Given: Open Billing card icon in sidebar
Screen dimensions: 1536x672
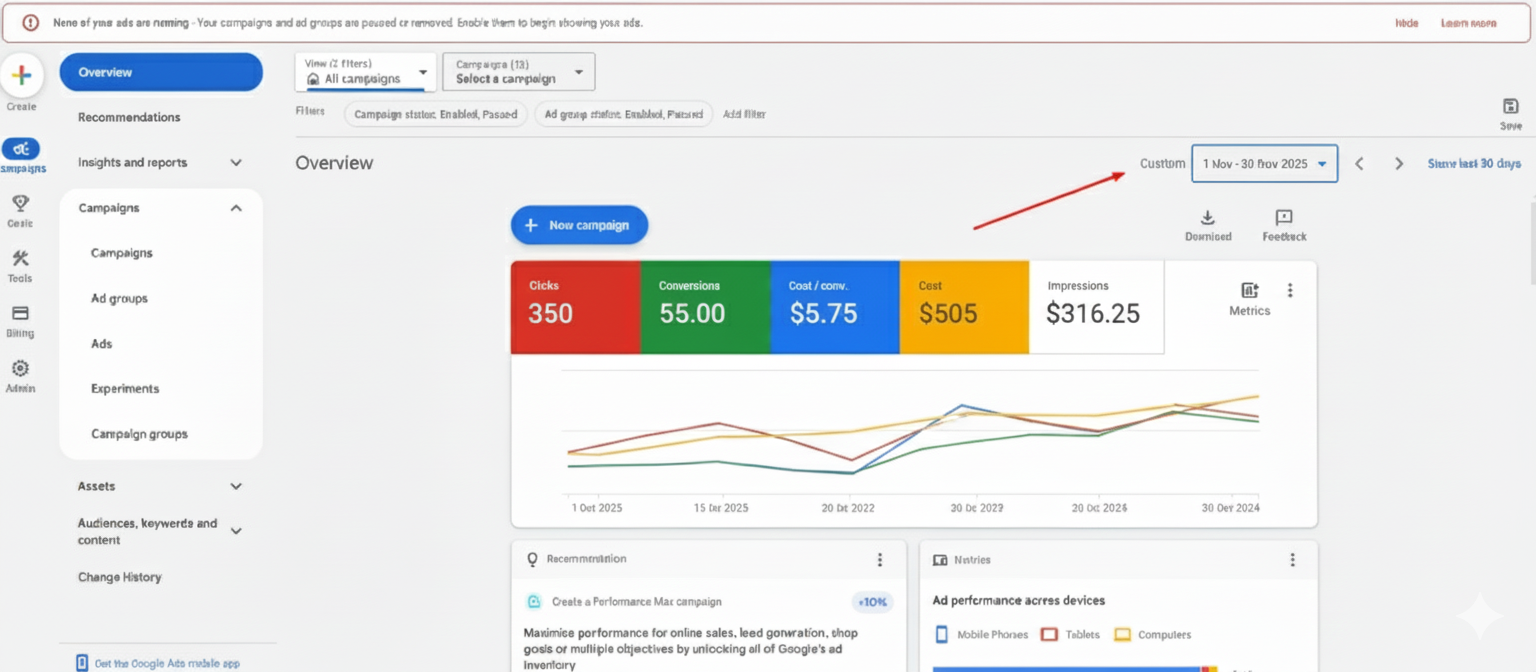Looking at the screenshot, I should click(20, 314).
